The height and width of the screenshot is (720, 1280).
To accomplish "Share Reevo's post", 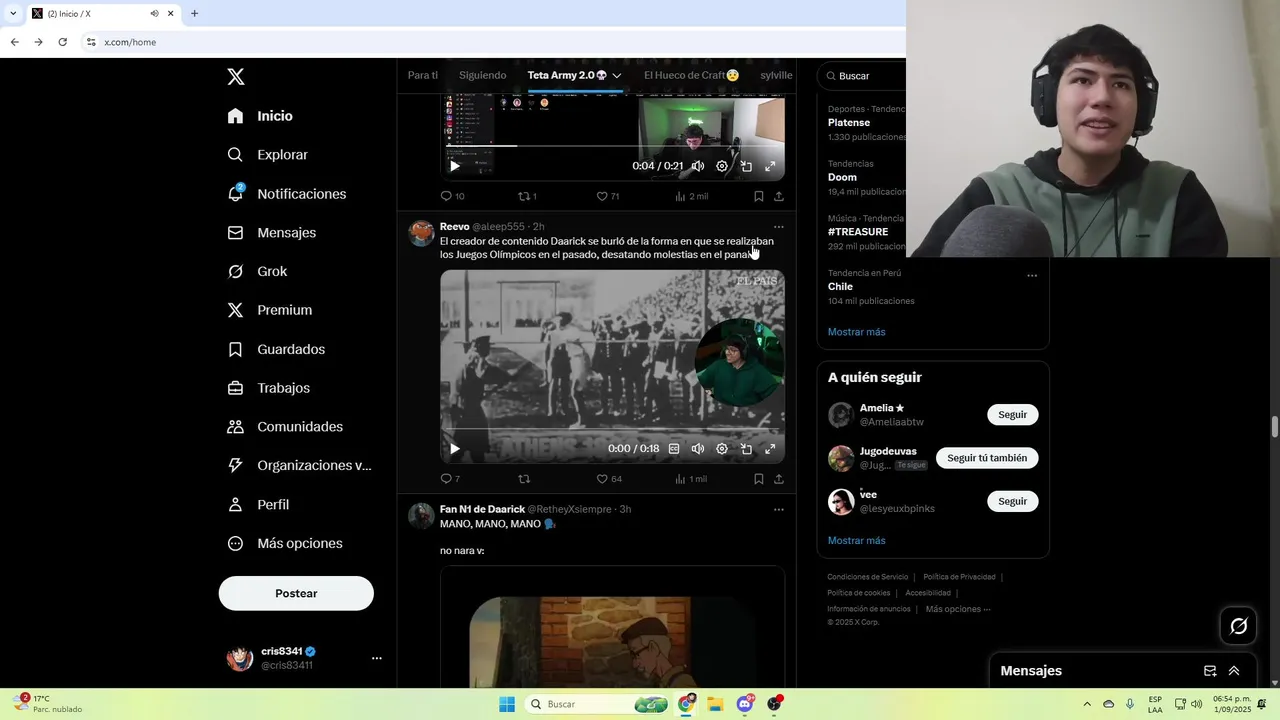I will [779, 479].
